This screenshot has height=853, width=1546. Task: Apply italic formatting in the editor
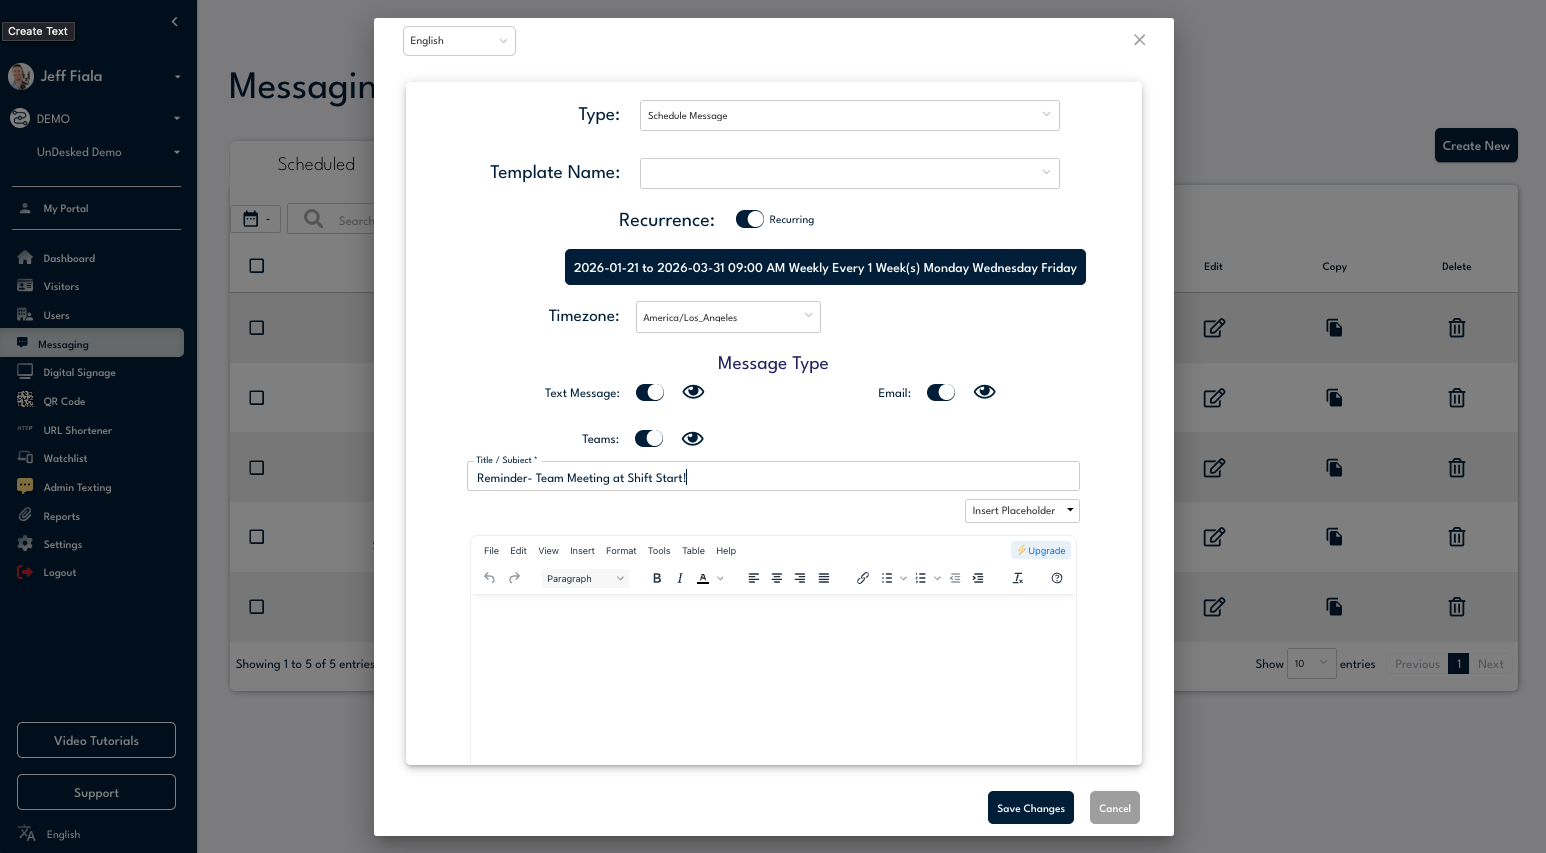point(680,578)
